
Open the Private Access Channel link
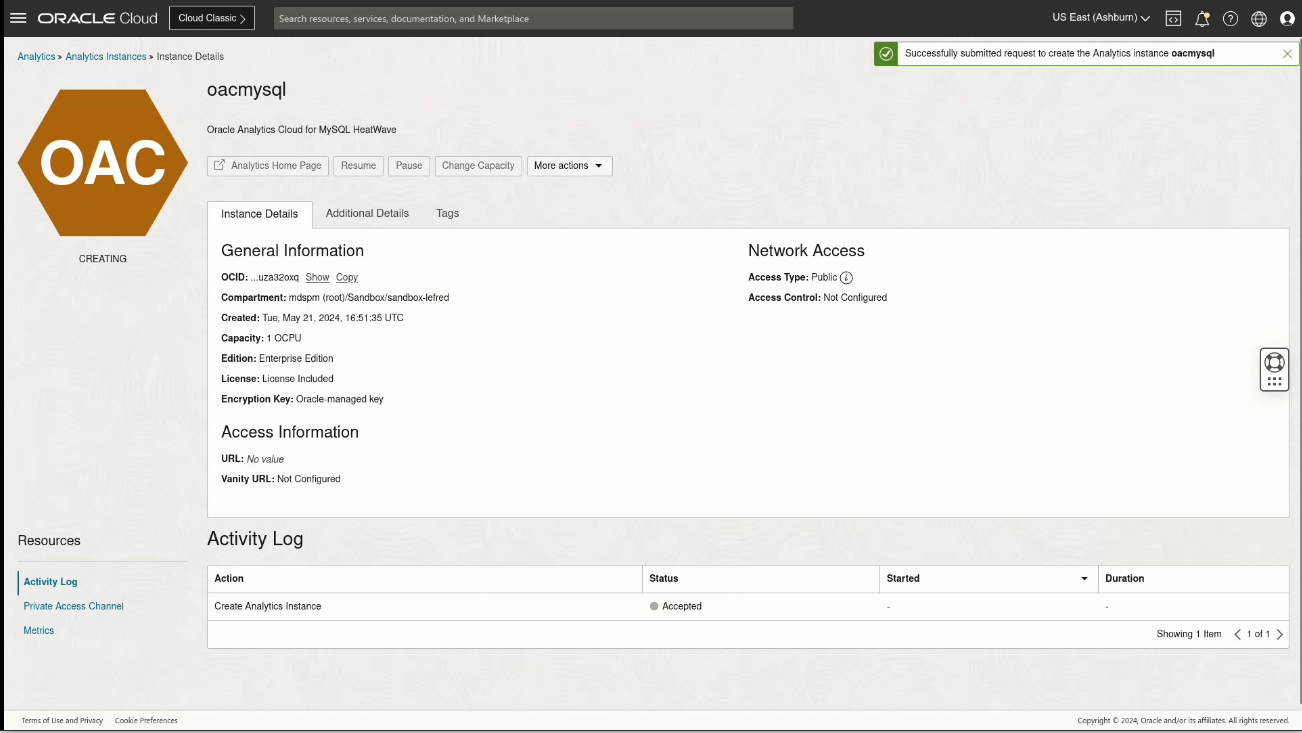(73, 606)
